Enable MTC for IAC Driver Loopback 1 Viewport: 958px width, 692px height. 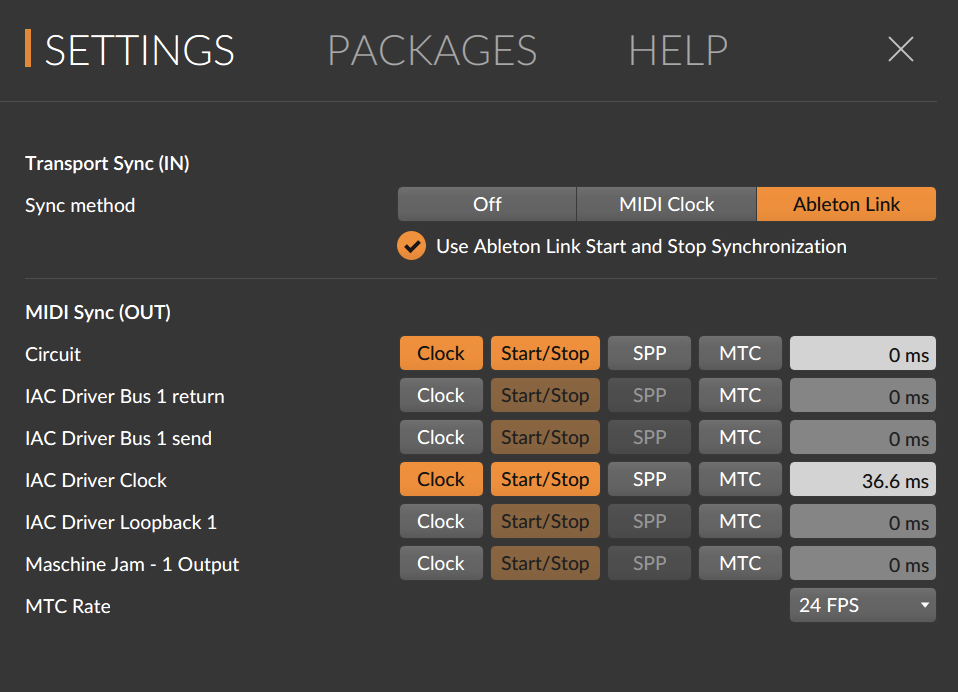[x=740, y=521]
